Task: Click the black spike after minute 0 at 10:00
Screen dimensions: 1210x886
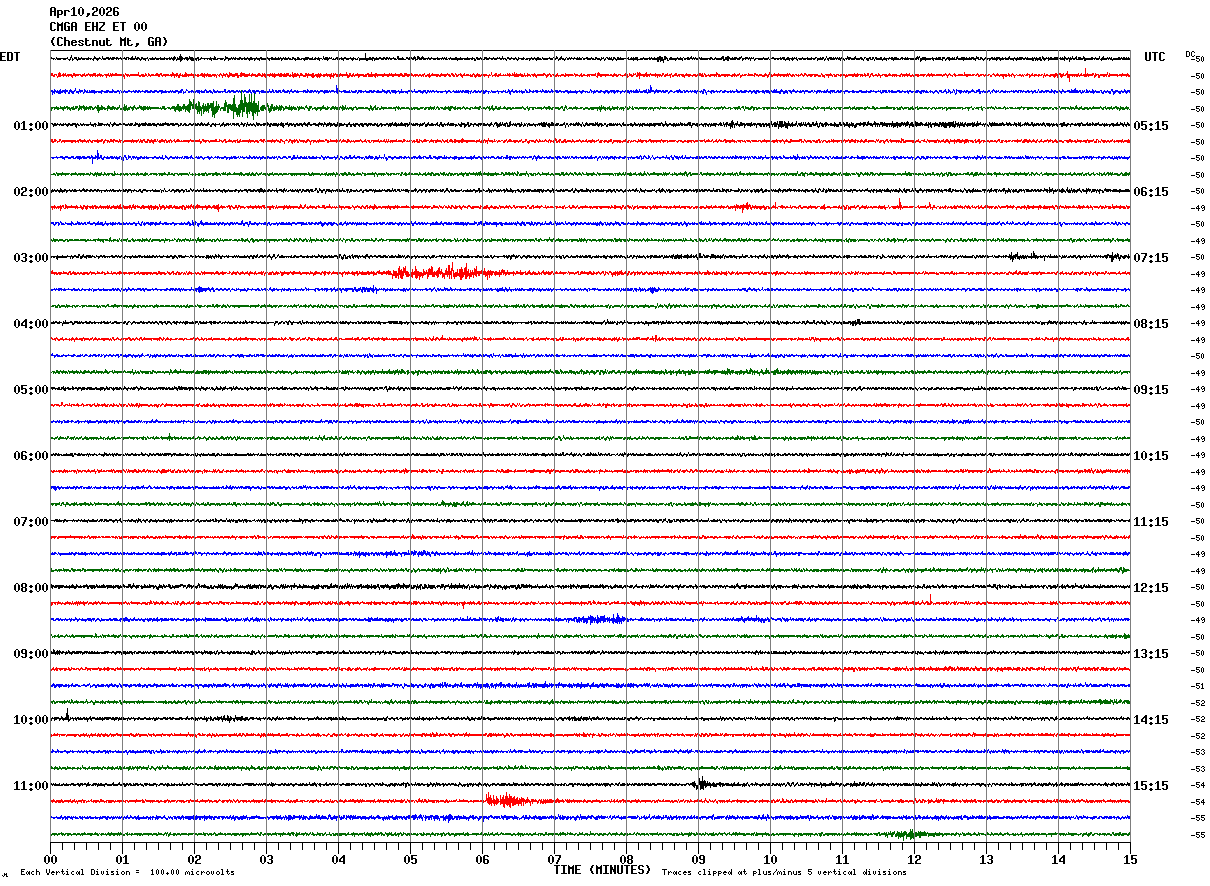Action: pyautogui.click(x=67, y=714)
